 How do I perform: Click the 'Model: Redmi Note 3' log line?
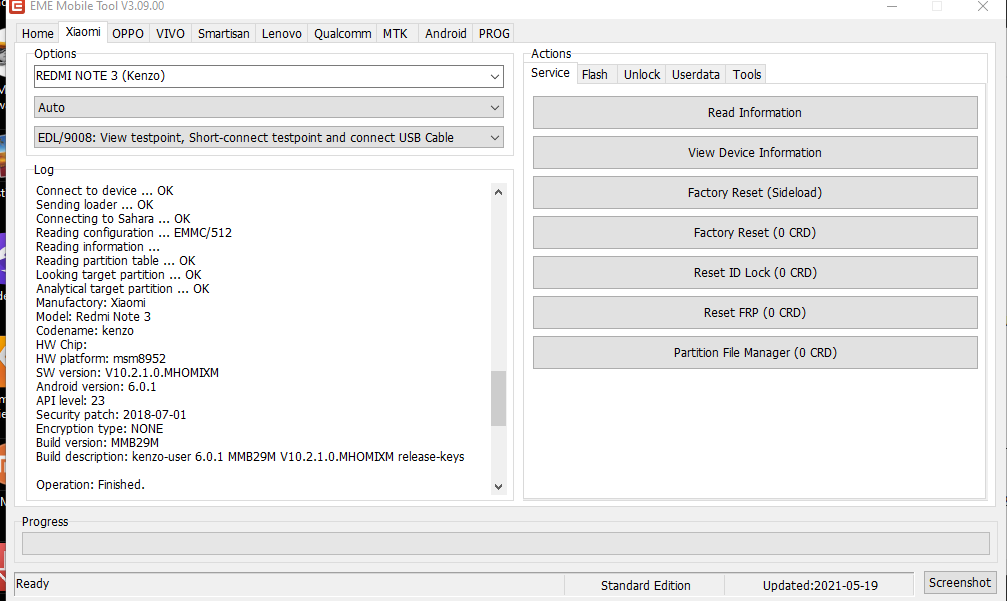[x=93, y=317]
